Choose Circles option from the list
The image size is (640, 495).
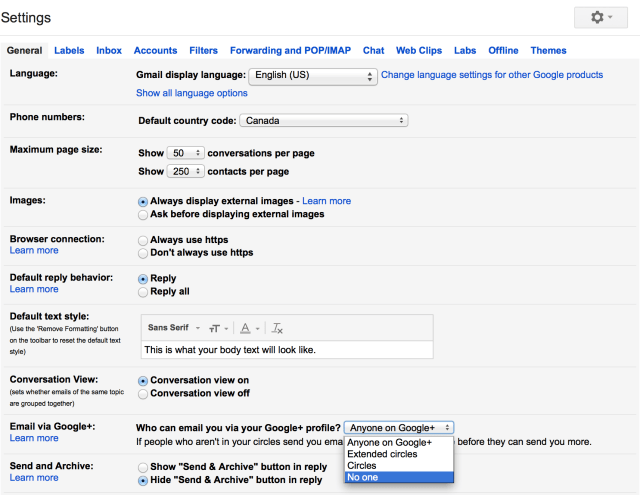pos(399,466)
